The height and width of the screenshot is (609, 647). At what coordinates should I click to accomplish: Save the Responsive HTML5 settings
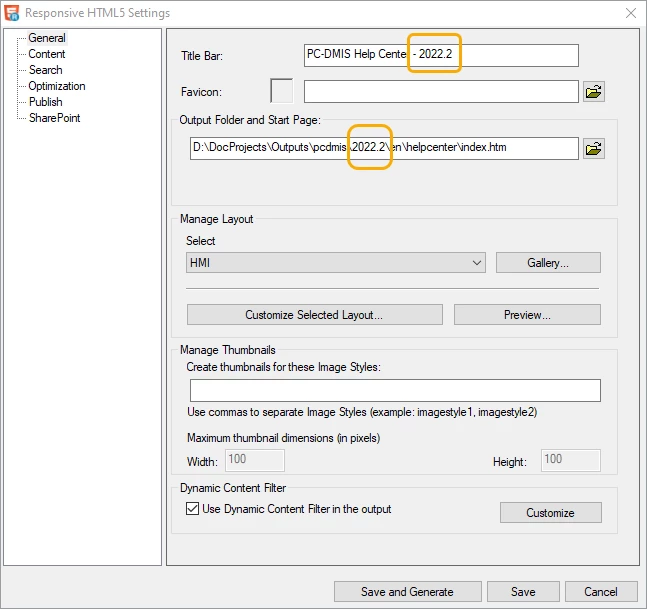click(x=523, y=592)
